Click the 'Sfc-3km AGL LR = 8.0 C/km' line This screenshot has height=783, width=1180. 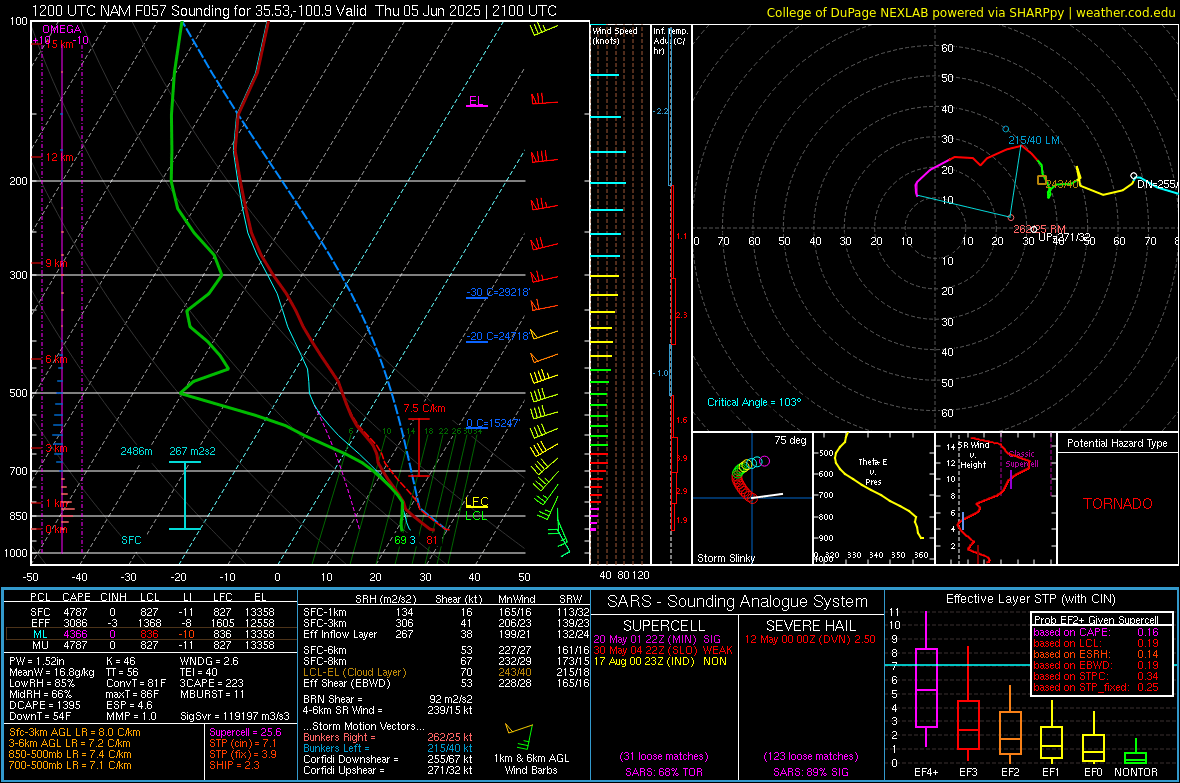75,732
